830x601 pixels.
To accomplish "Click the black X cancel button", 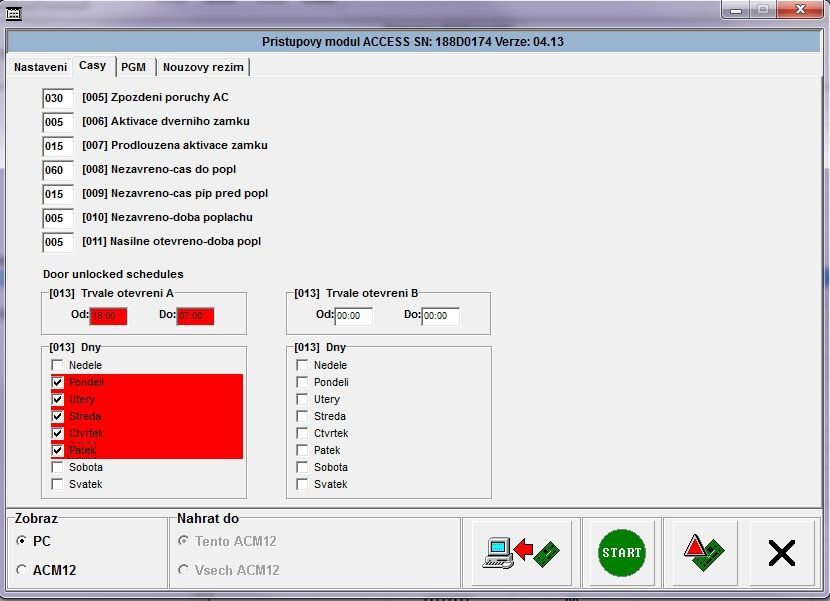I will (781, 553).
